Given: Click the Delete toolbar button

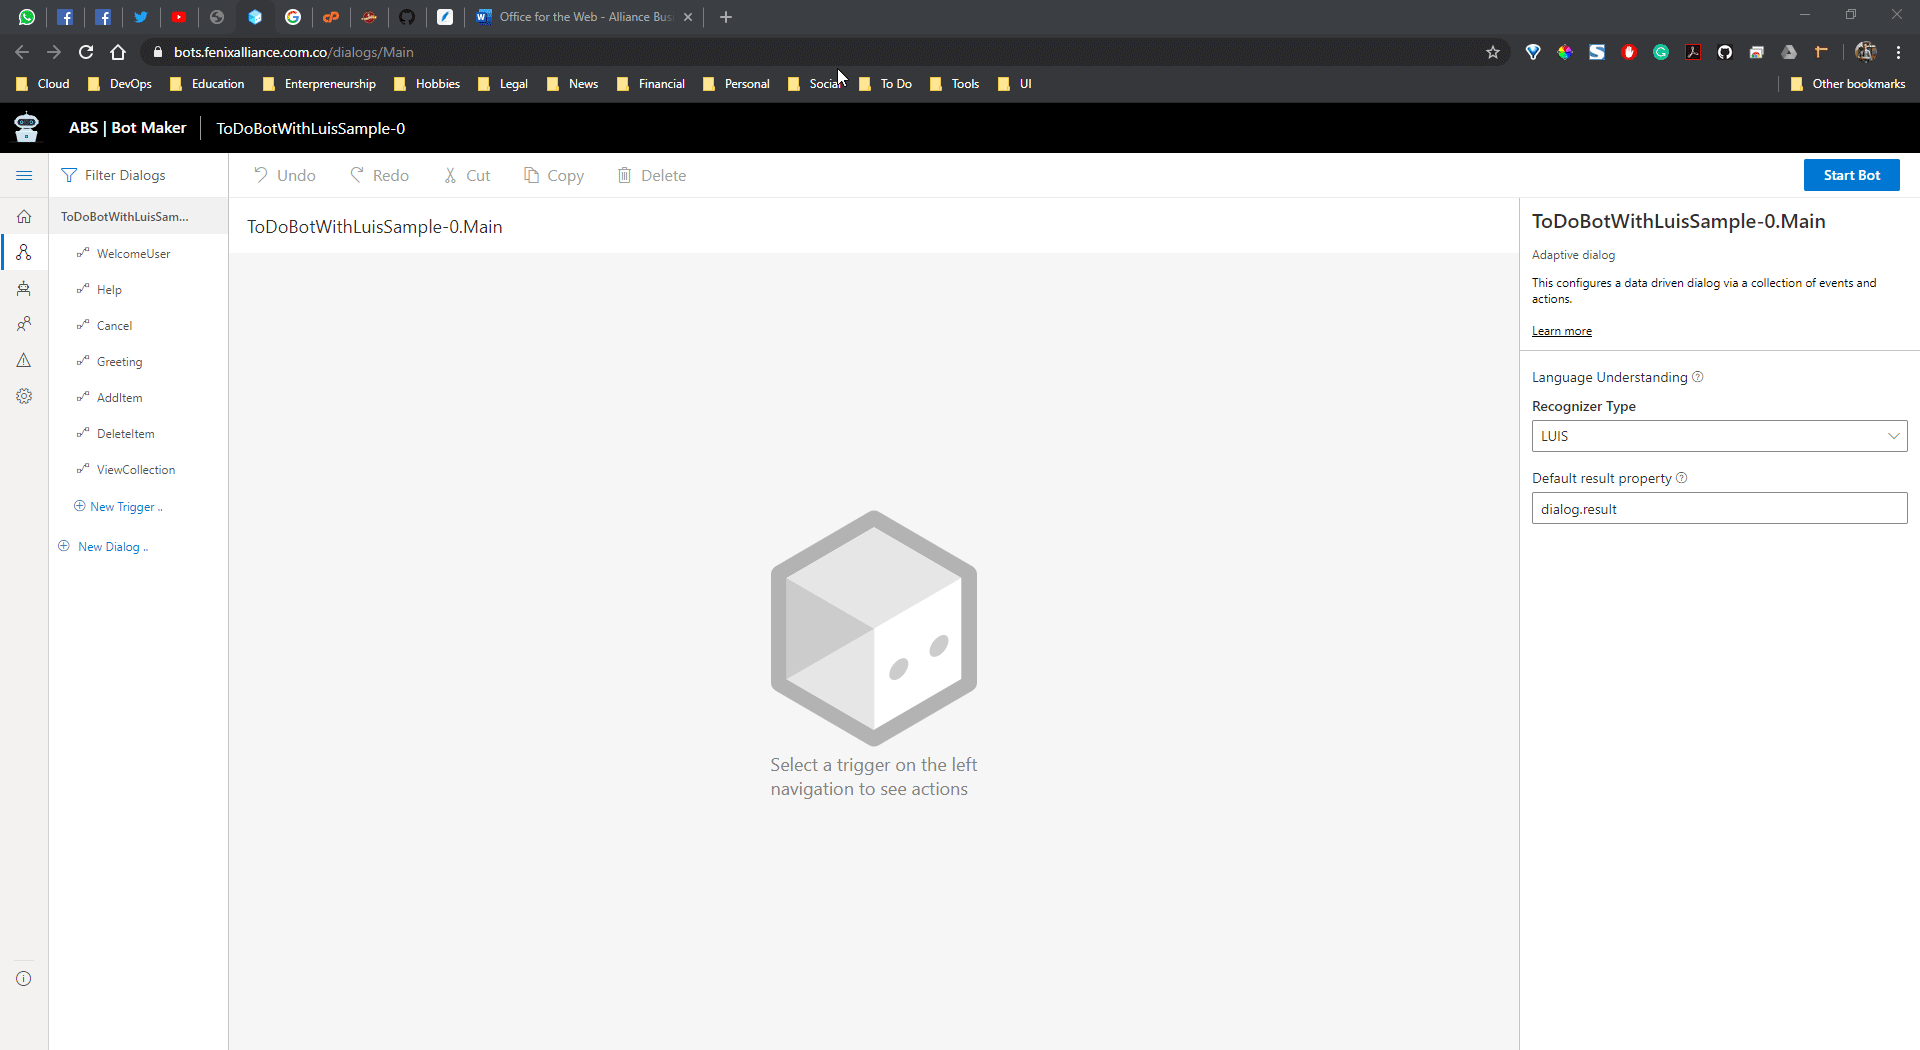Looking at the screenshot, I should [652, 175].
